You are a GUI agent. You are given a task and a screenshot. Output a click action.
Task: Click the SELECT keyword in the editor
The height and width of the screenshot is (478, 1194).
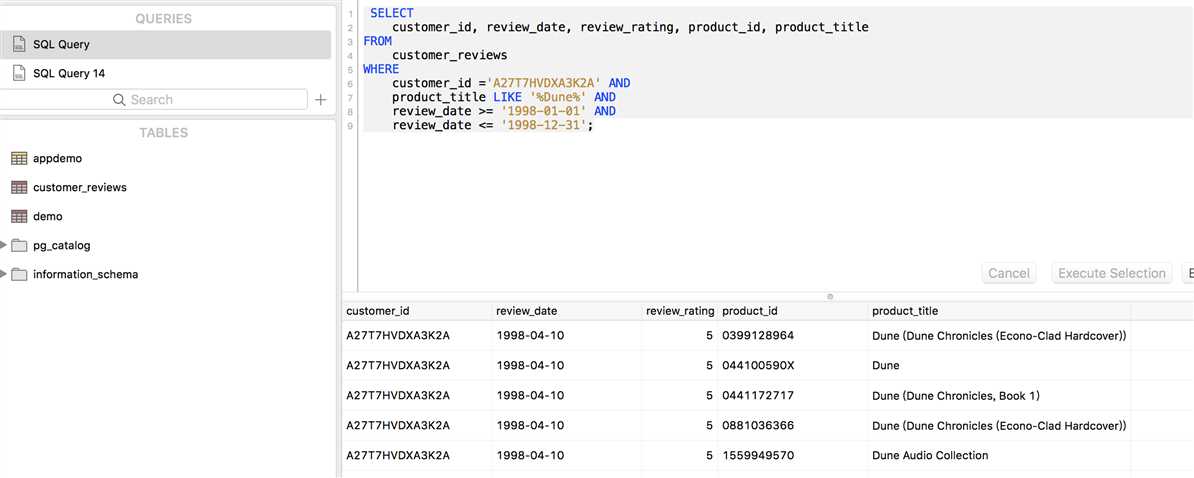[x=392, y=13]
